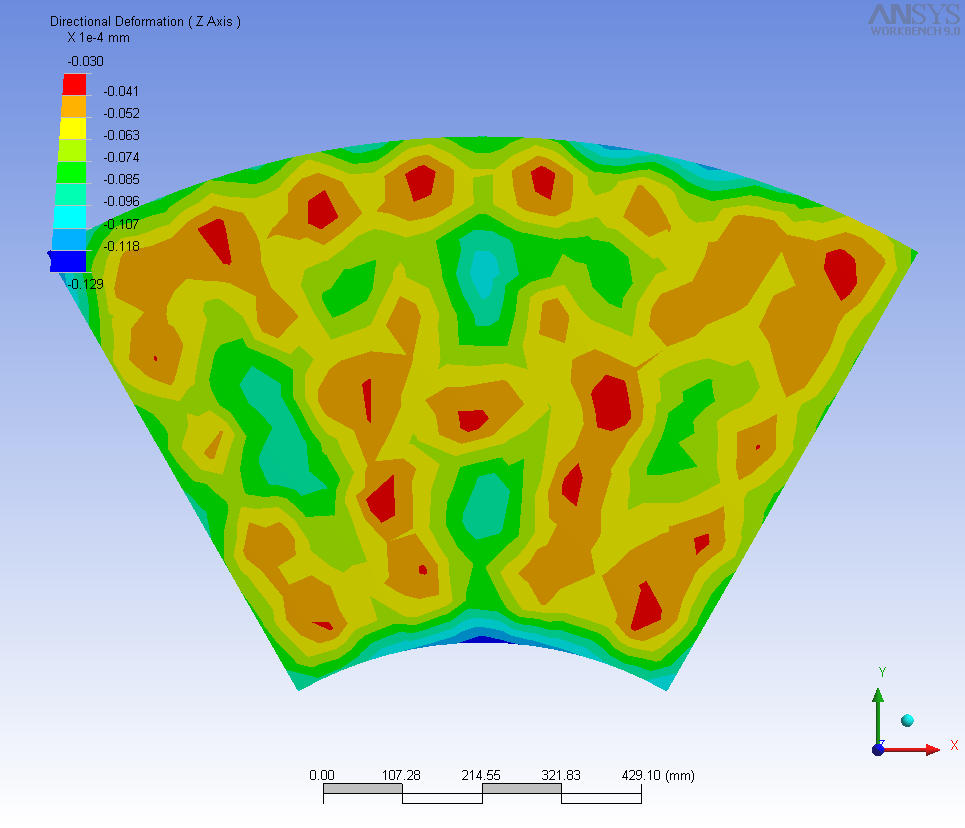Click the legend value -0.041
The image size is (965, 828).
tap(121, 91)
